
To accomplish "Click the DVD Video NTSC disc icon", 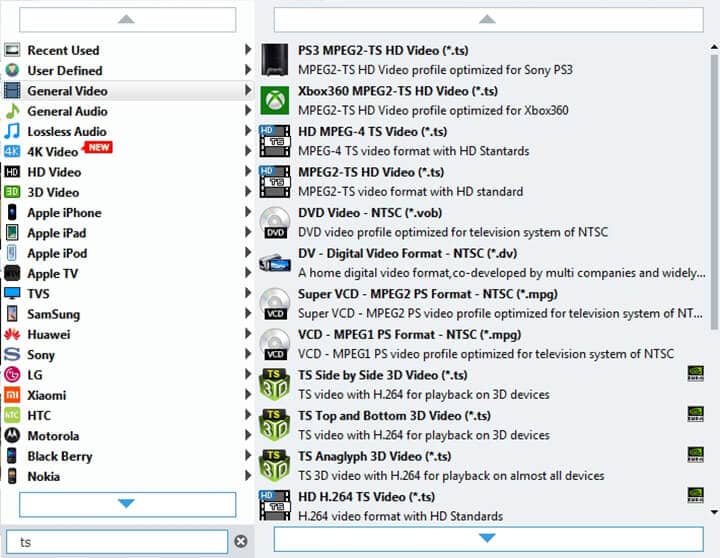I will [x=275, y=222].
